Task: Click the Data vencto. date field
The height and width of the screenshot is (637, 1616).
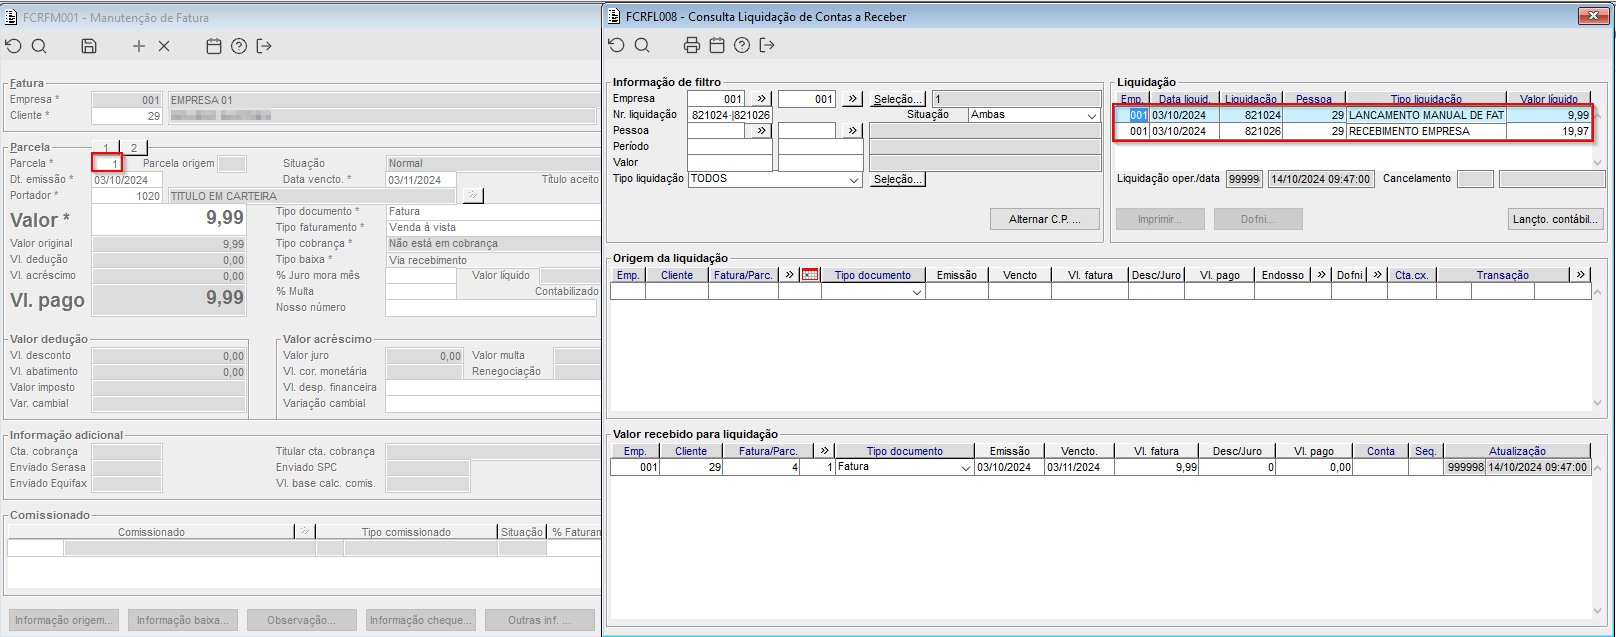Action: click(421, 180)
